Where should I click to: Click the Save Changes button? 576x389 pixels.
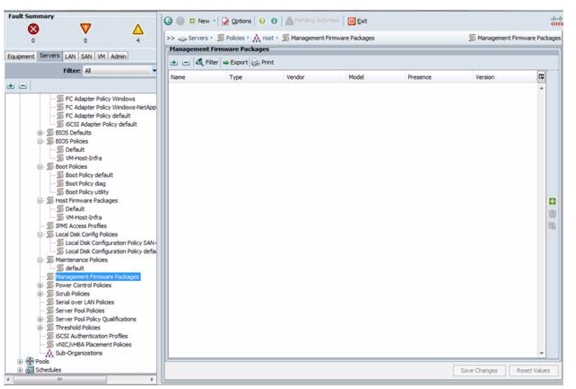479,371
